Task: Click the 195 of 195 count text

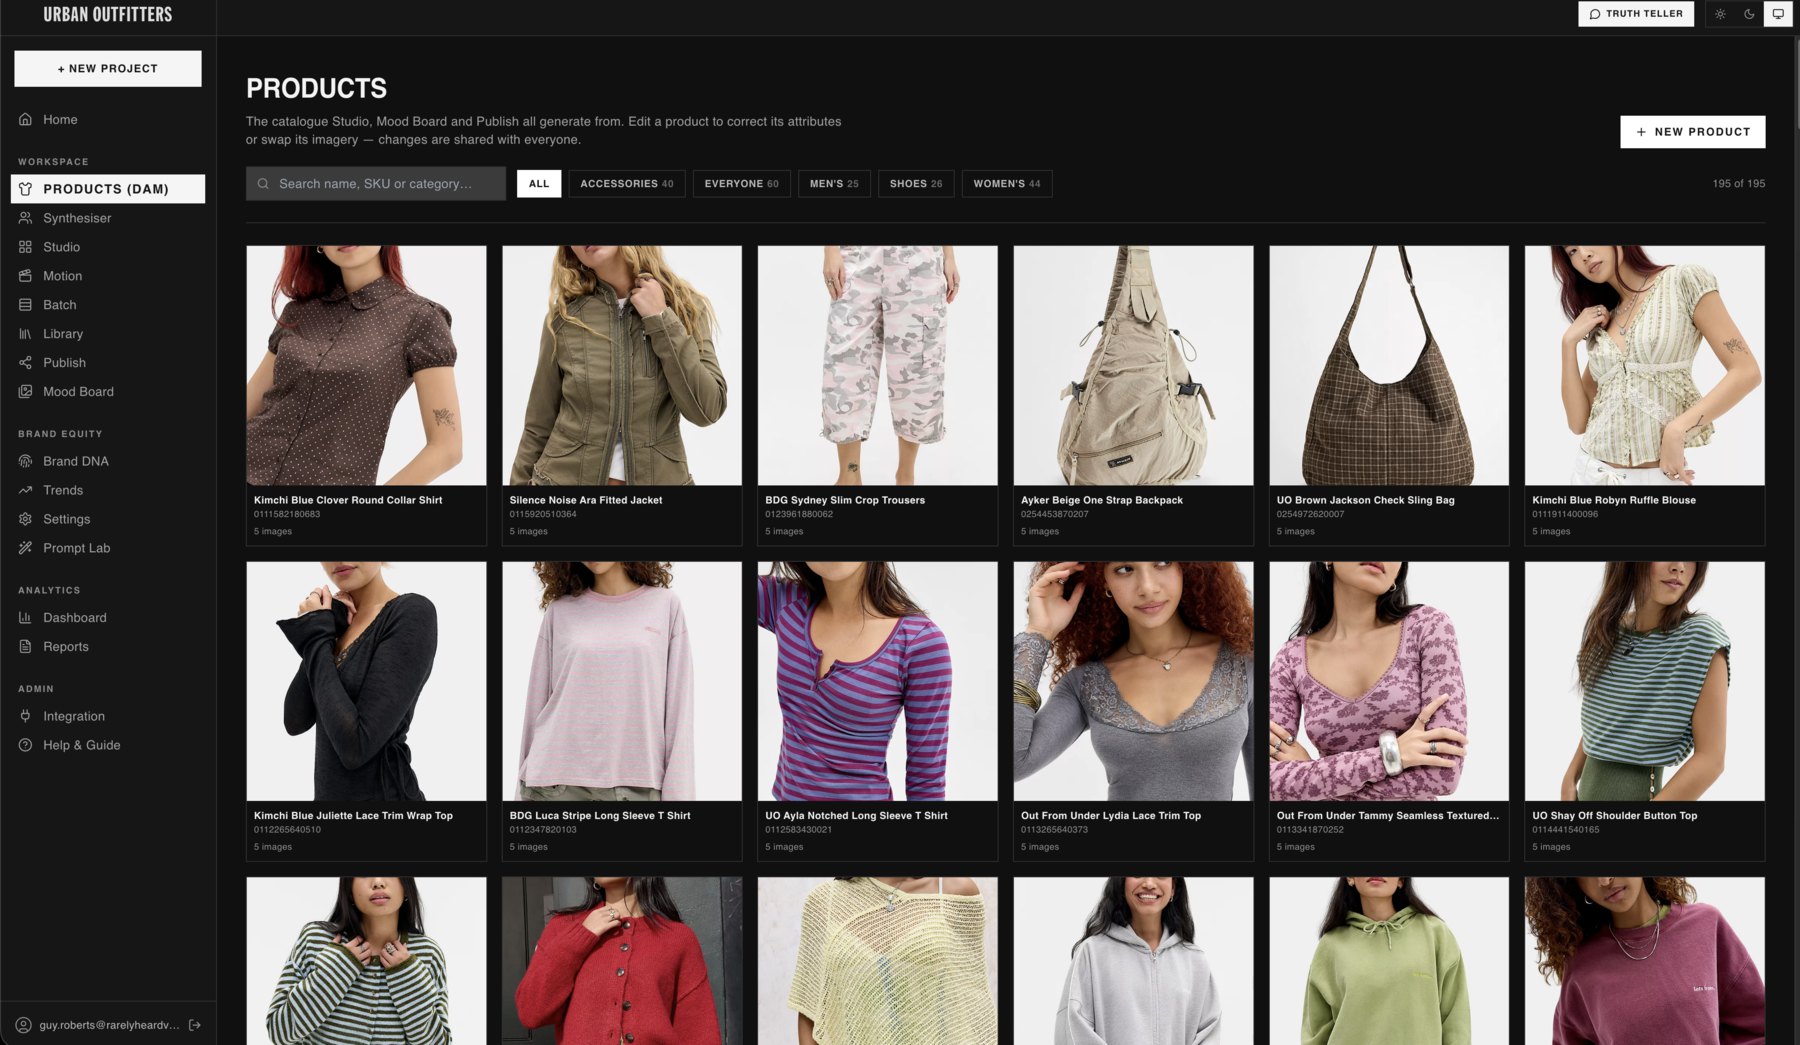Action: point(1738,184)
